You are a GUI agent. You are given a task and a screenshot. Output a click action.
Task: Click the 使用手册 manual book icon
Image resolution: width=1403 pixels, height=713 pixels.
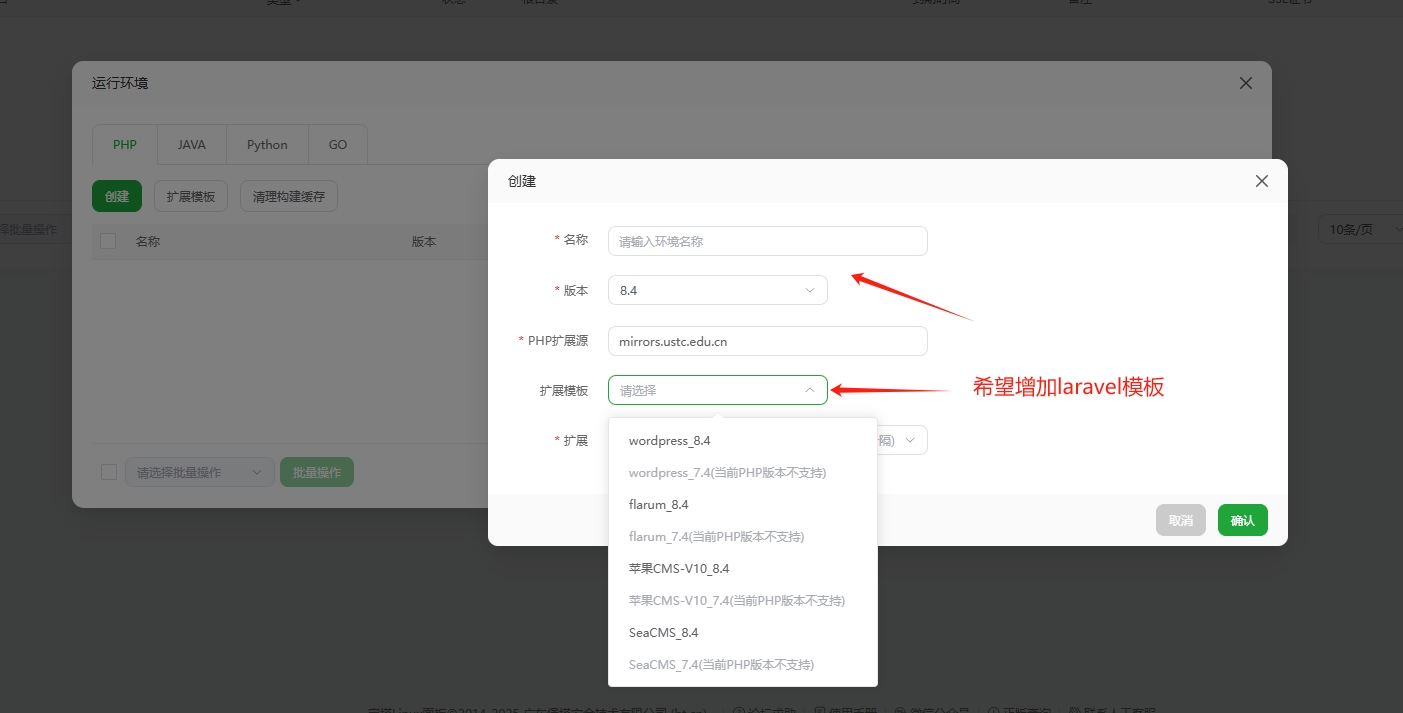[820, 708]
